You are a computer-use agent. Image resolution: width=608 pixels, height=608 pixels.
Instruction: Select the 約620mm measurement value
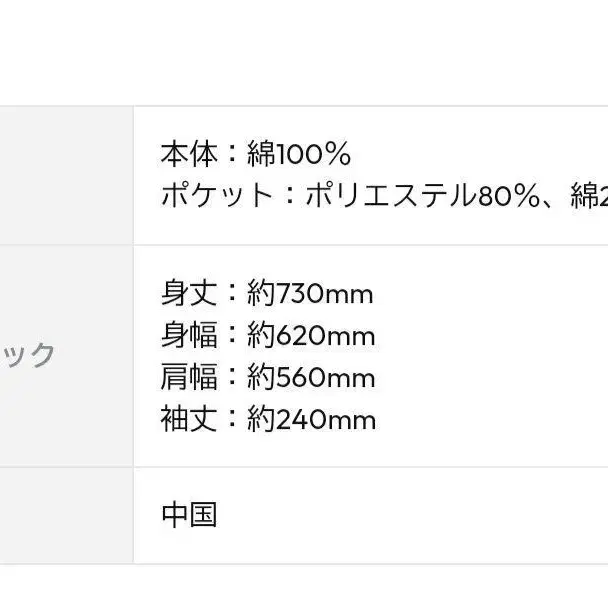click(x=311, y=335)
